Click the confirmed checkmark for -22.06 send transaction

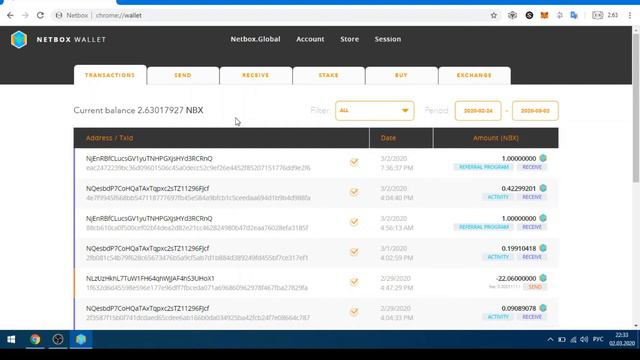coord(354,282)
